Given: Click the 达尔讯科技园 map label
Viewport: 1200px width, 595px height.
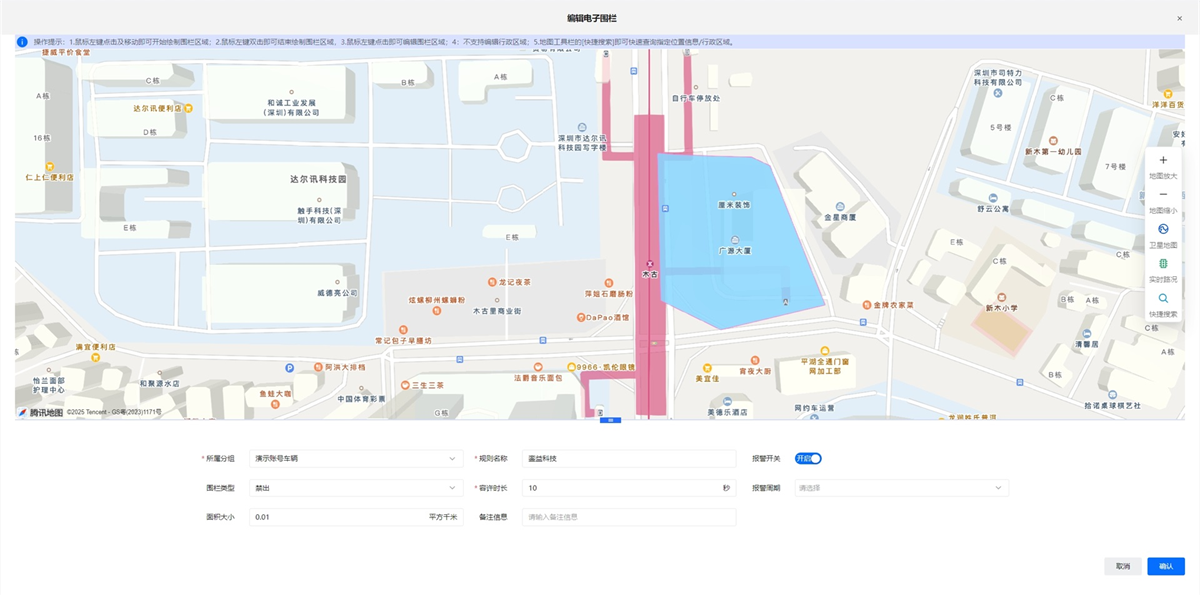Looking at the screenshot, I should tap(318, 178).
